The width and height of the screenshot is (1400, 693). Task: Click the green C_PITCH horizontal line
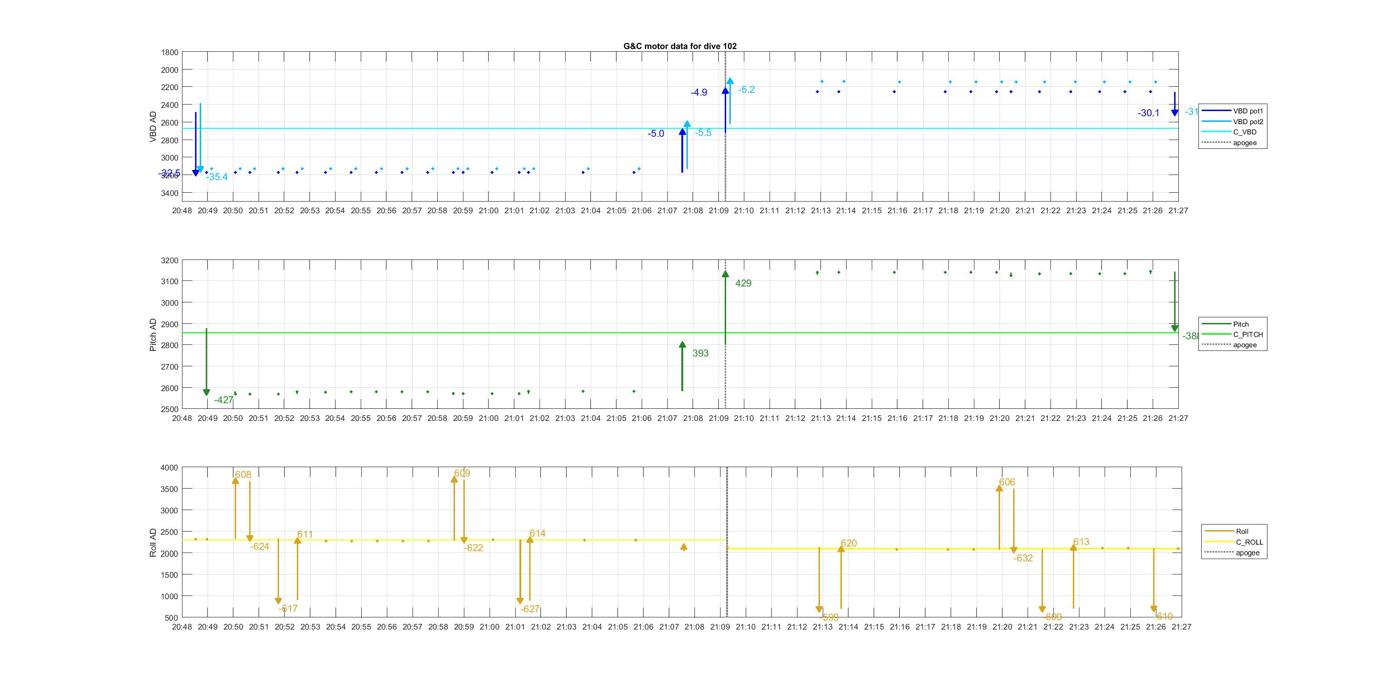[680, 333]
